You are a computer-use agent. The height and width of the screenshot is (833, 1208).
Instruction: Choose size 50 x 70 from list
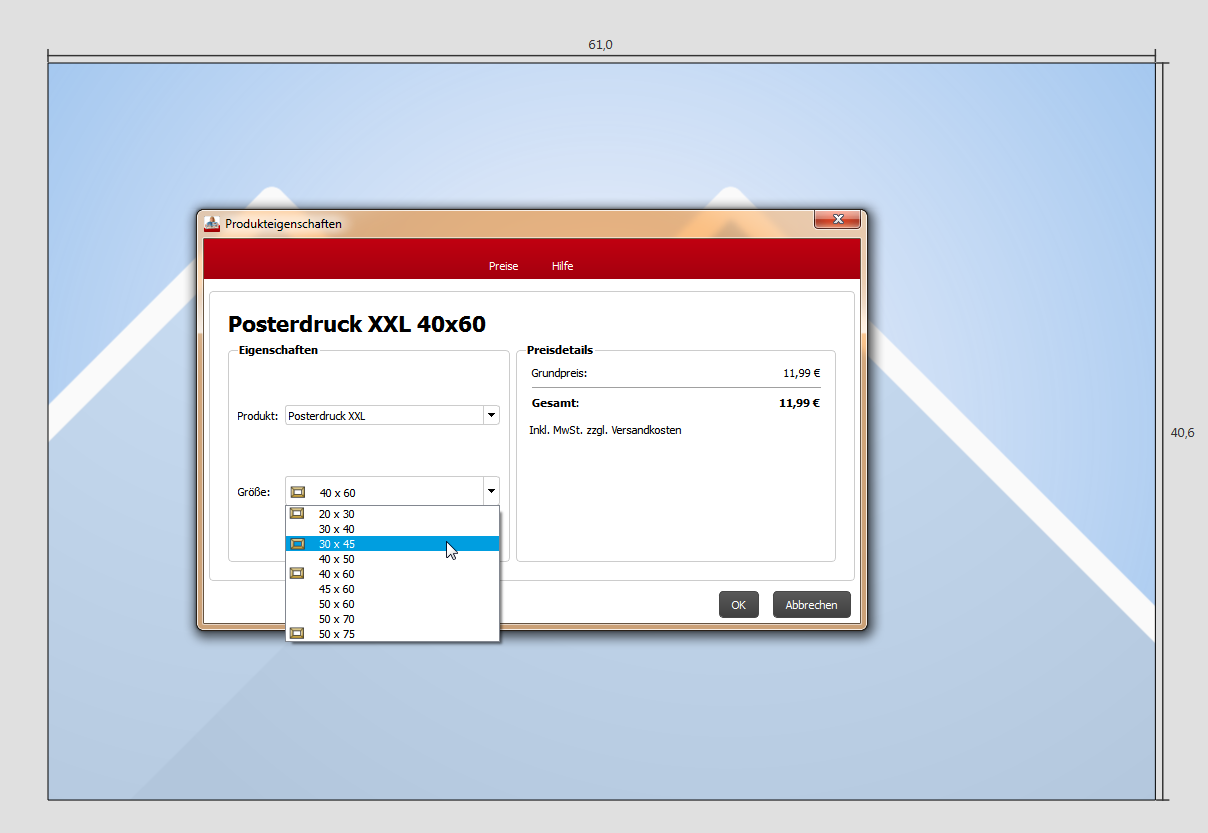(392, 619)
